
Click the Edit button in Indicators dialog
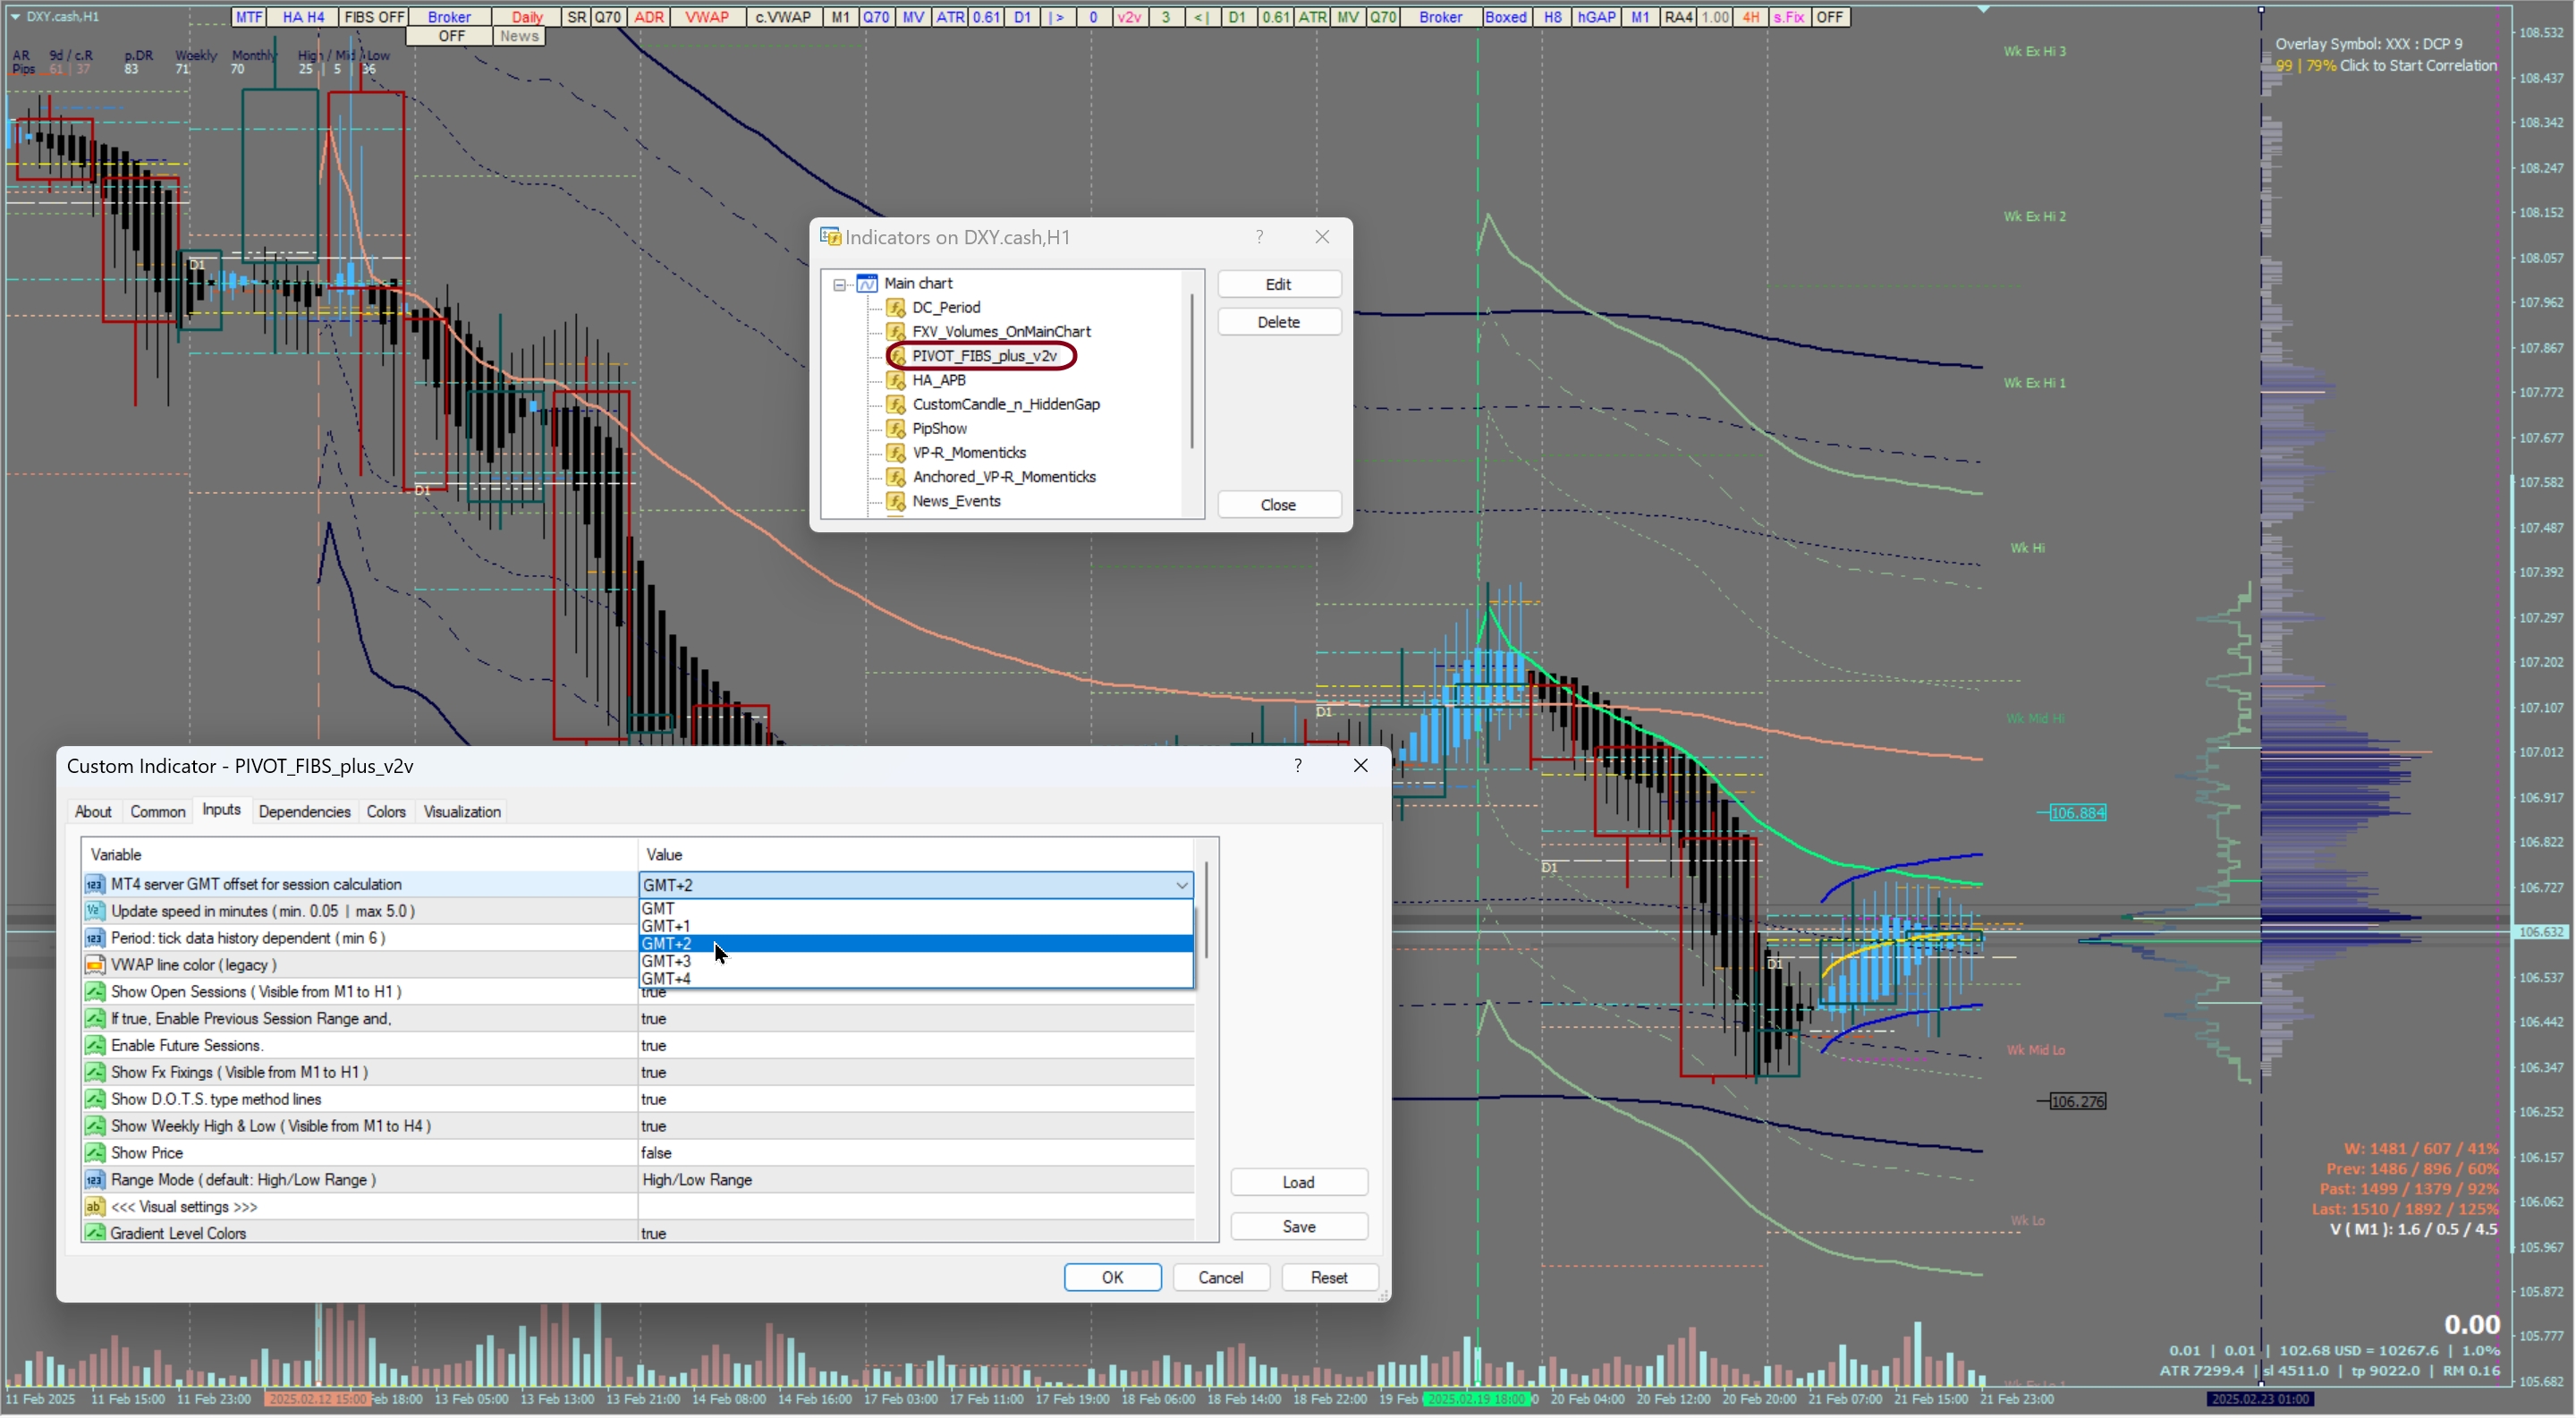click(1278, 284)
